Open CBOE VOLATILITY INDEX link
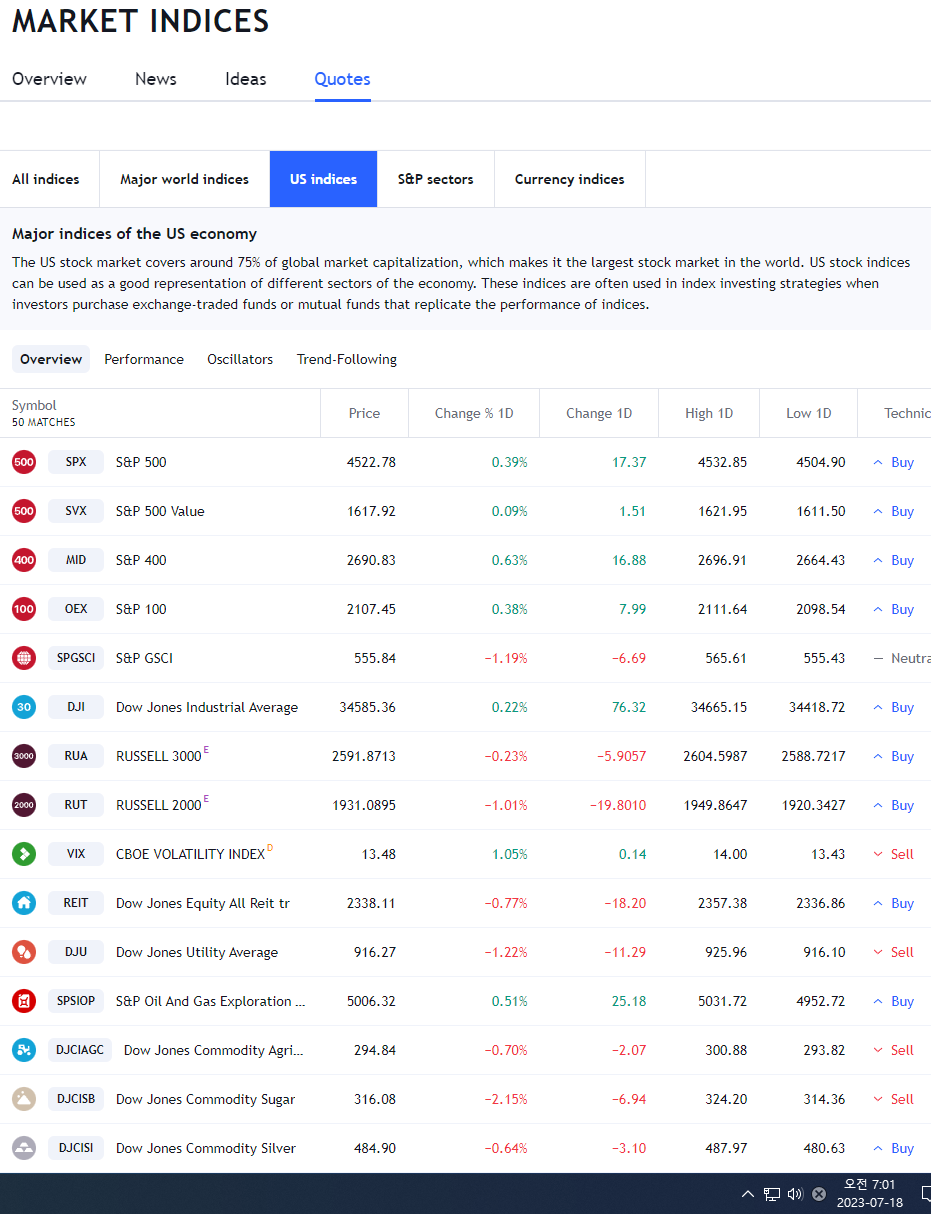The width and height of the screenshot is (931, 1214). click(x=190, y=854)
